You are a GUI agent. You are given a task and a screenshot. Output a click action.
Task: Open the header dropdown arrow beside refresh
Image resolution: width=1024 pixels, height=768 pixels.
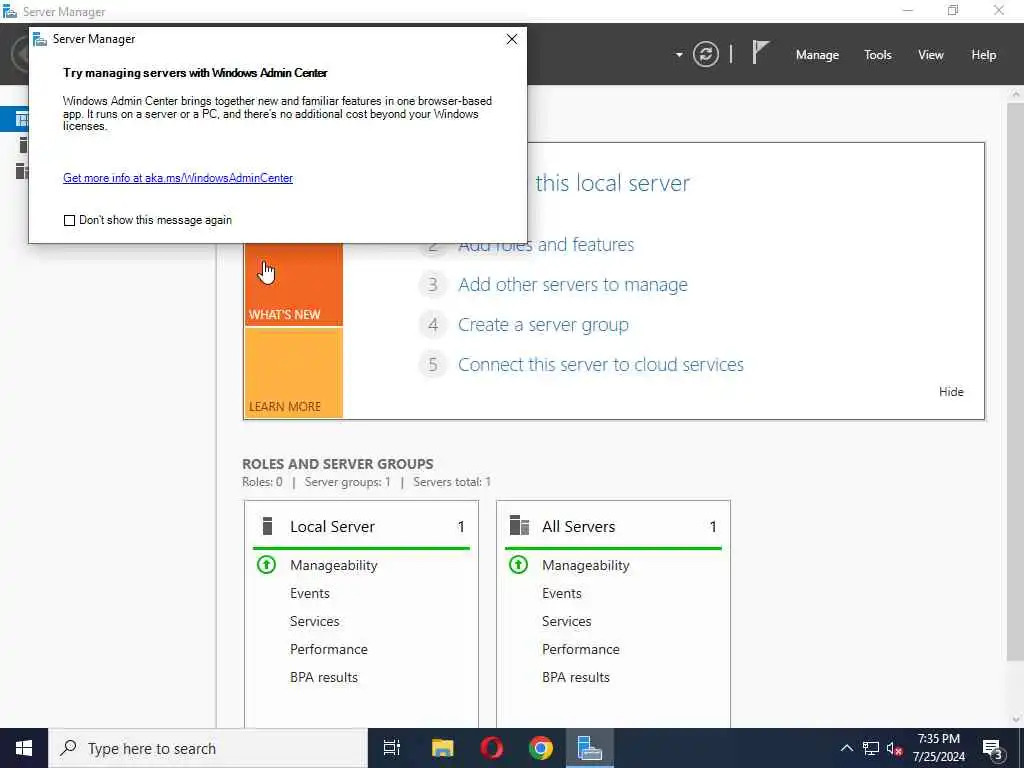(679, 55)
